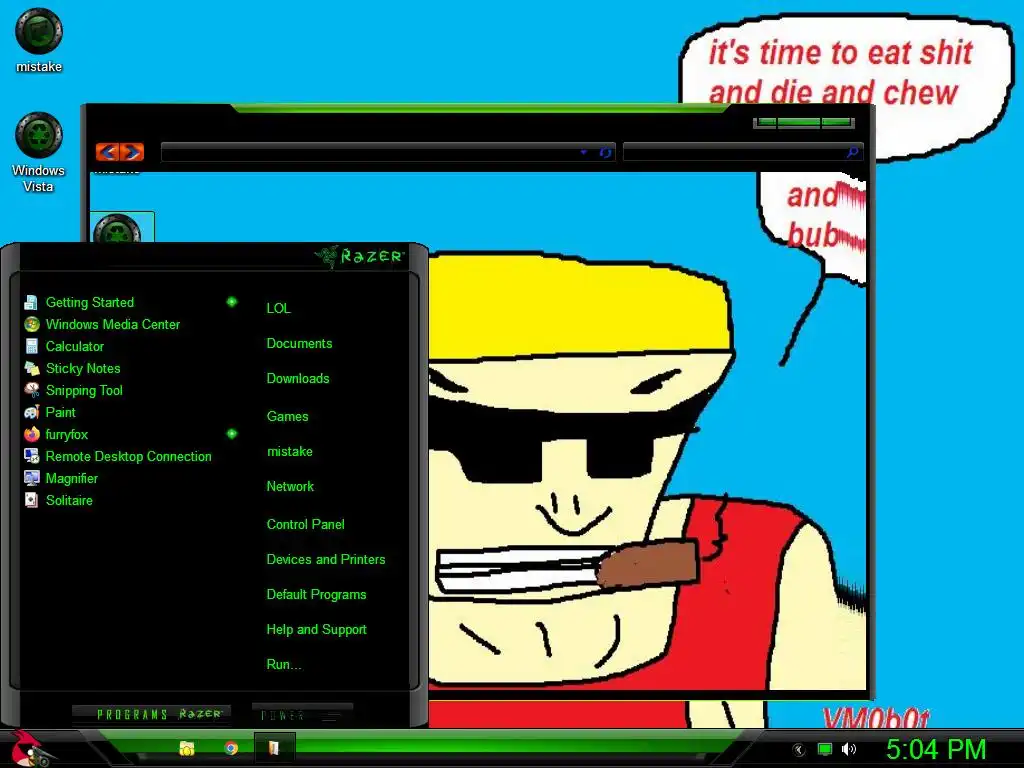Open the folder icon in taskbar

[187, 748]
